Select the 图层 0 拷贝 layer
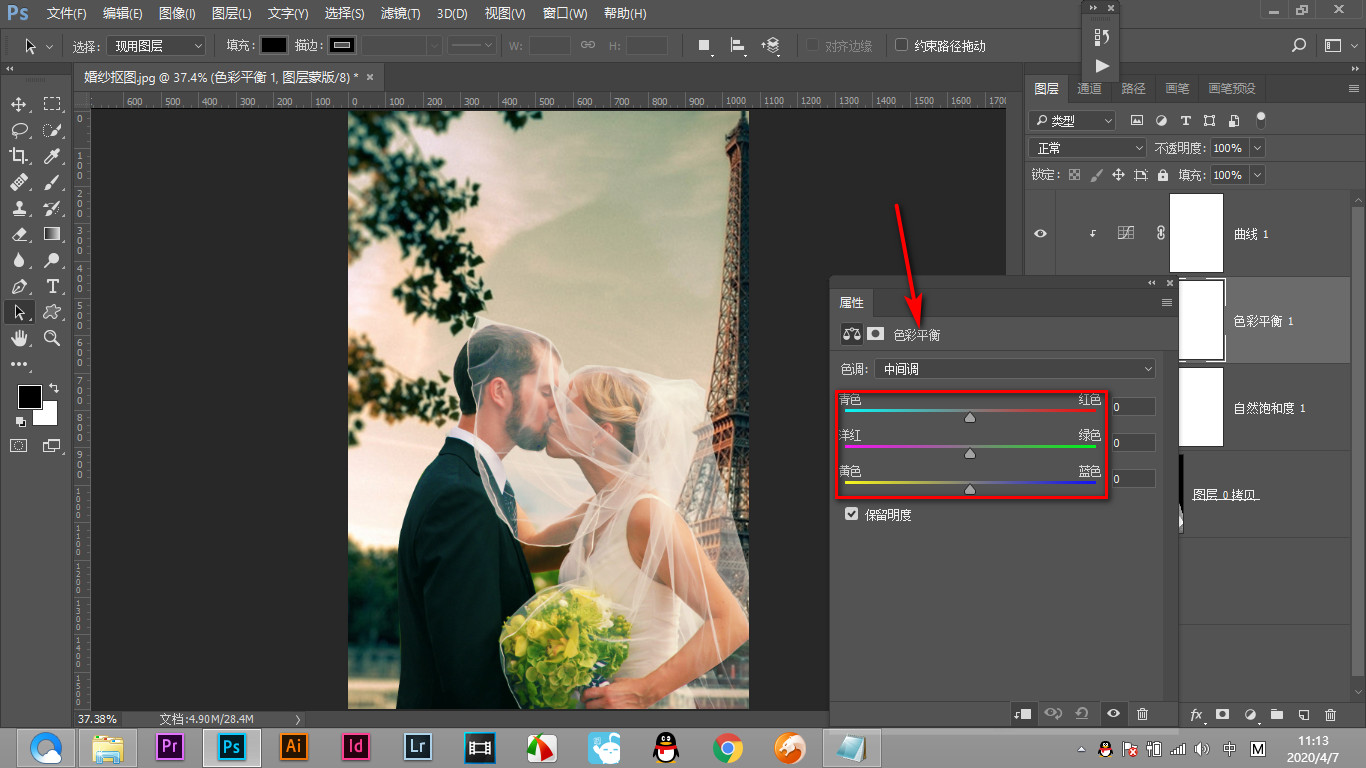1366x768 pixels. [1225, 494]
